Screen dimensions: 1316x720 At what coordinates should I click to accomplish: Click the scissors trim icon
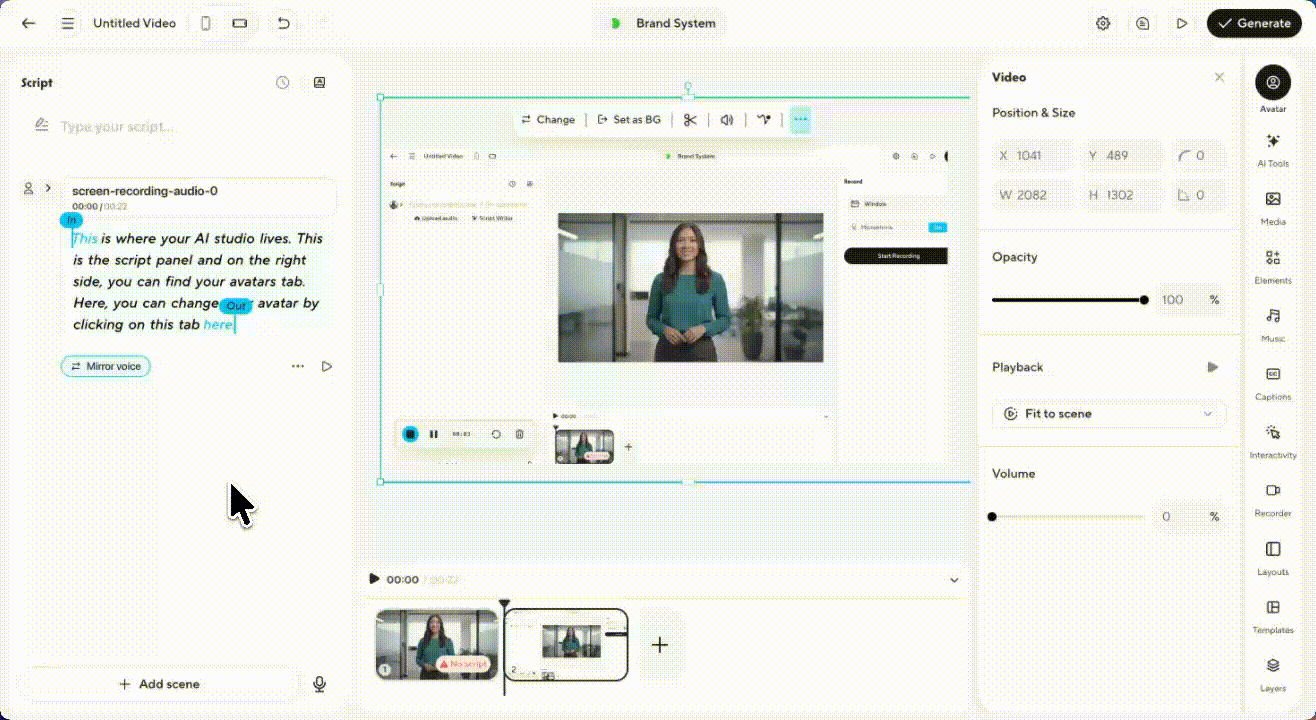[x=690, y=120]
